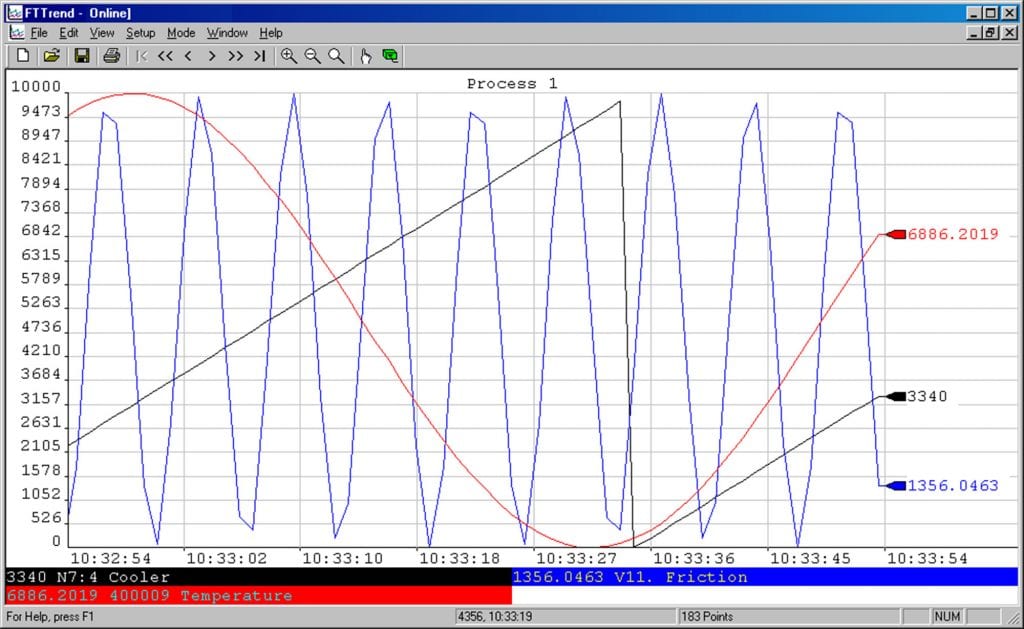Viewport: 1024px width, 629px height.
Task: Click the Process 1 chart title
Action: pyautogui.click(x=512, y=84)
